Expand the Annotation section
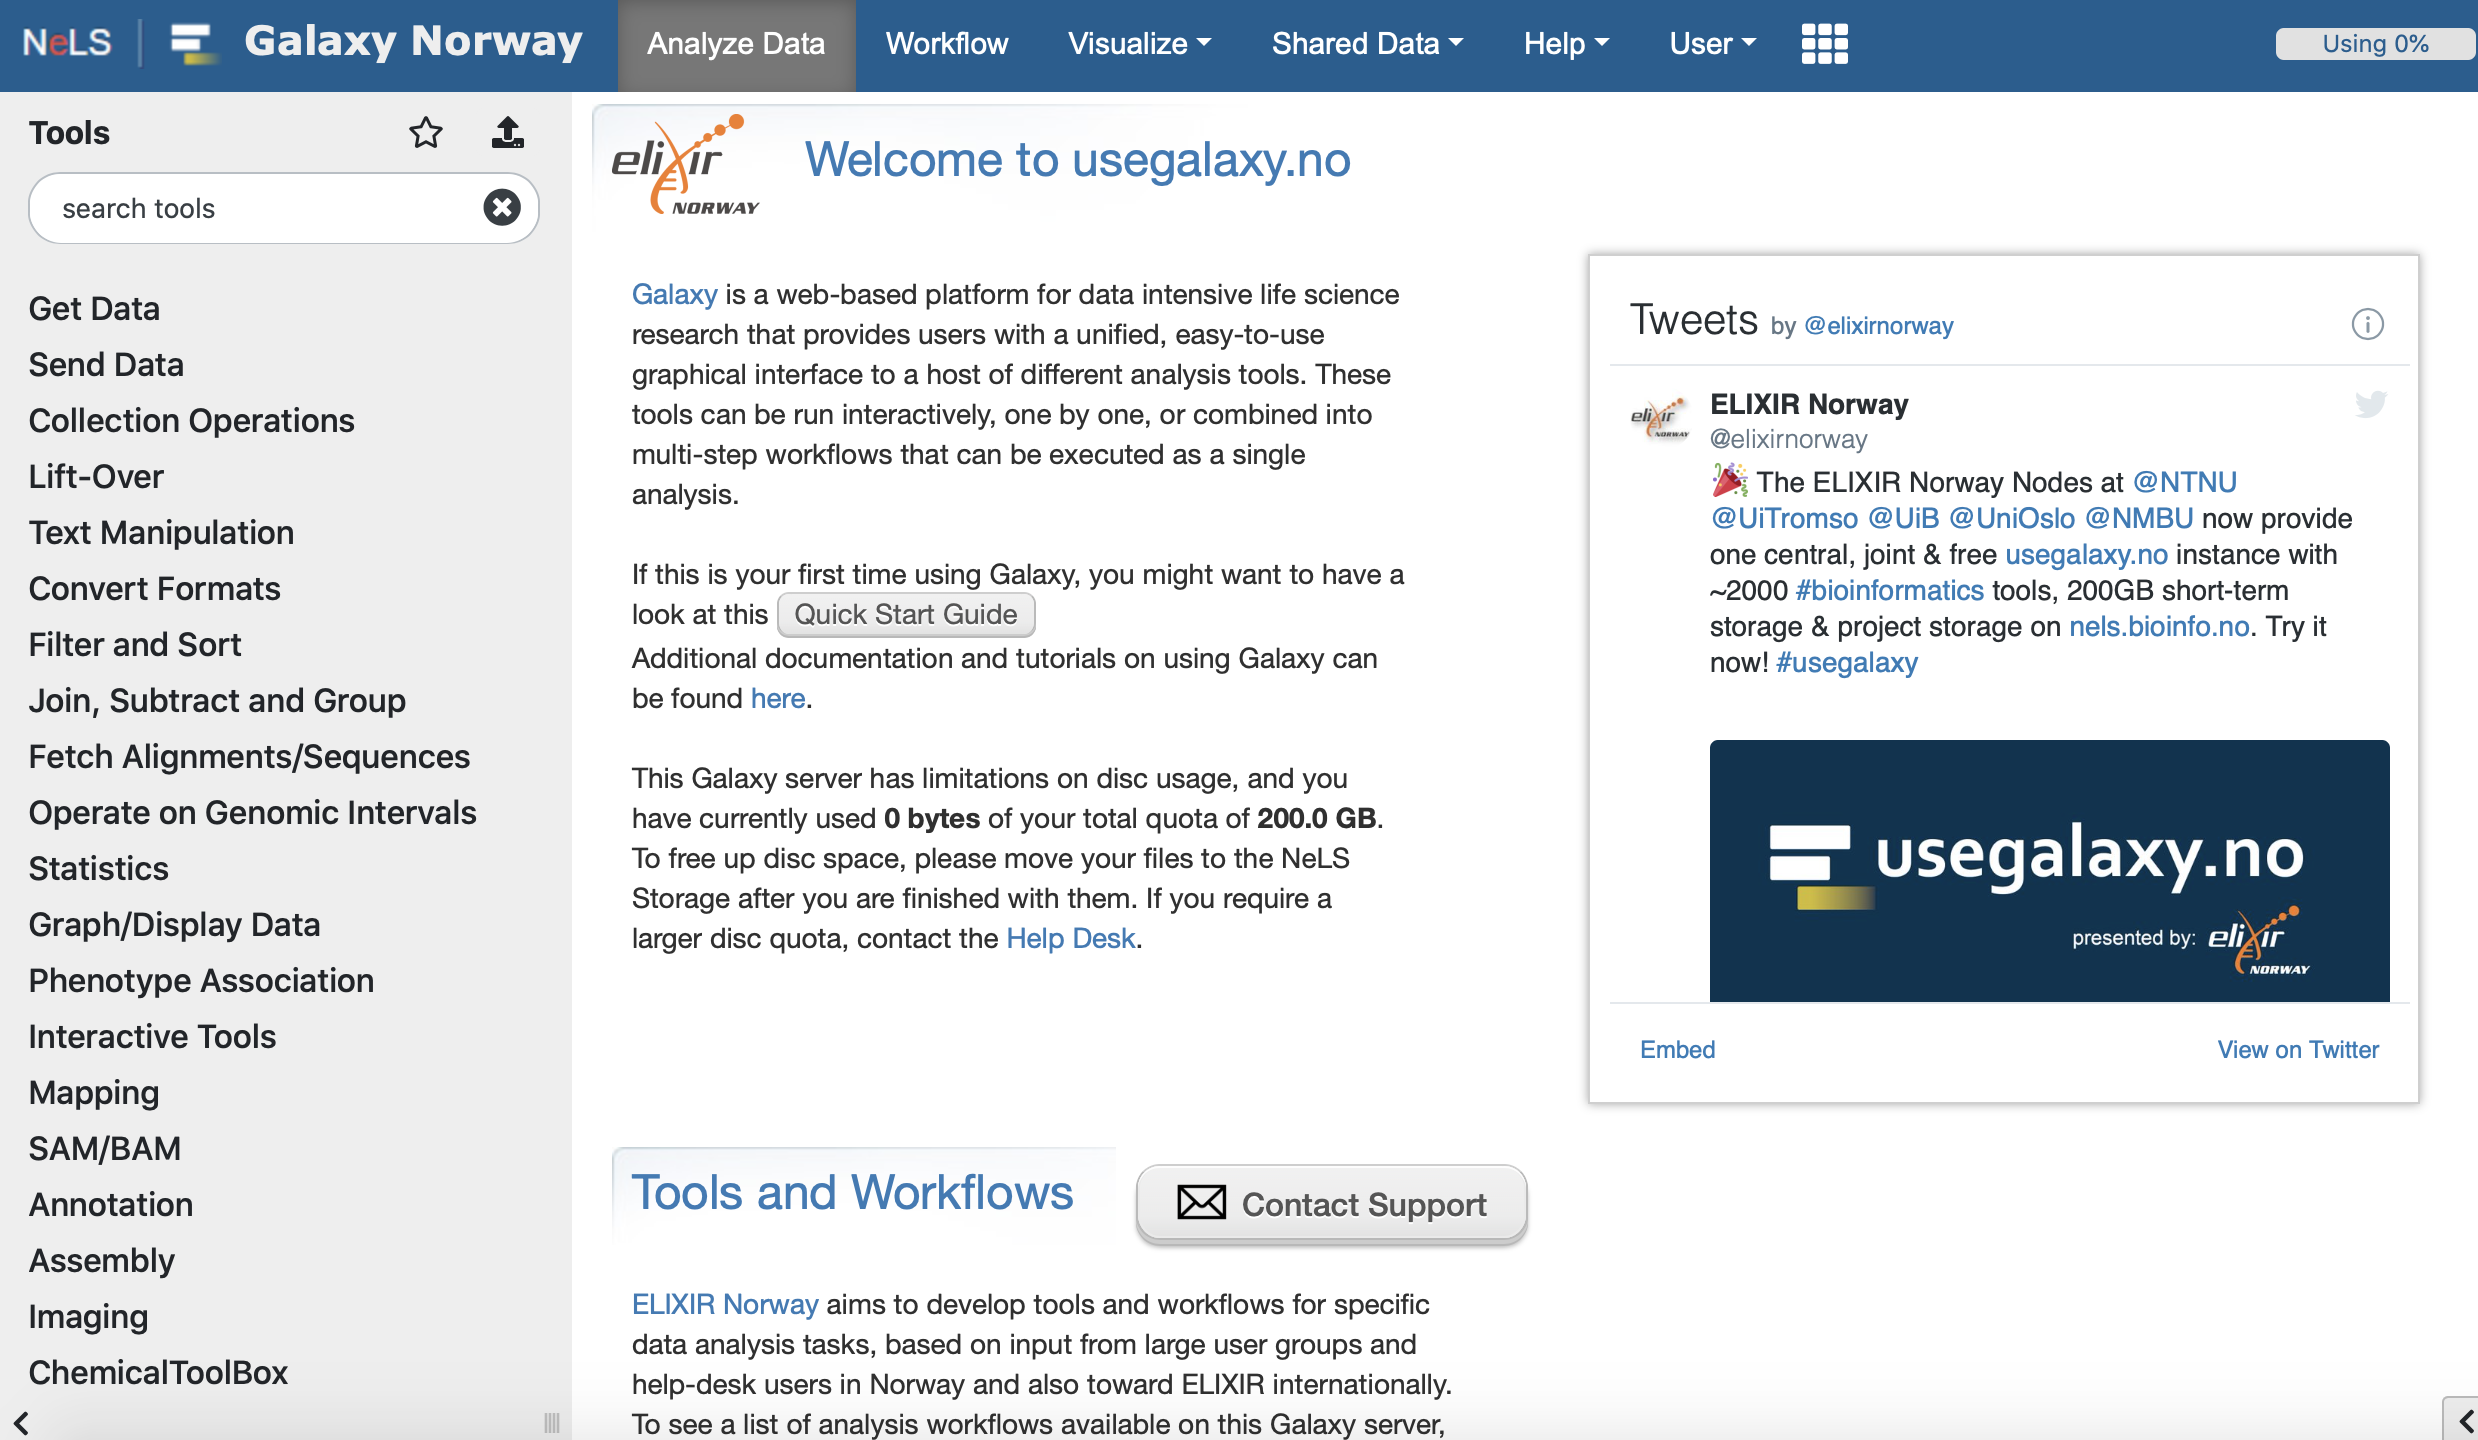Screen dimensions: 2478x1440 110,1204
